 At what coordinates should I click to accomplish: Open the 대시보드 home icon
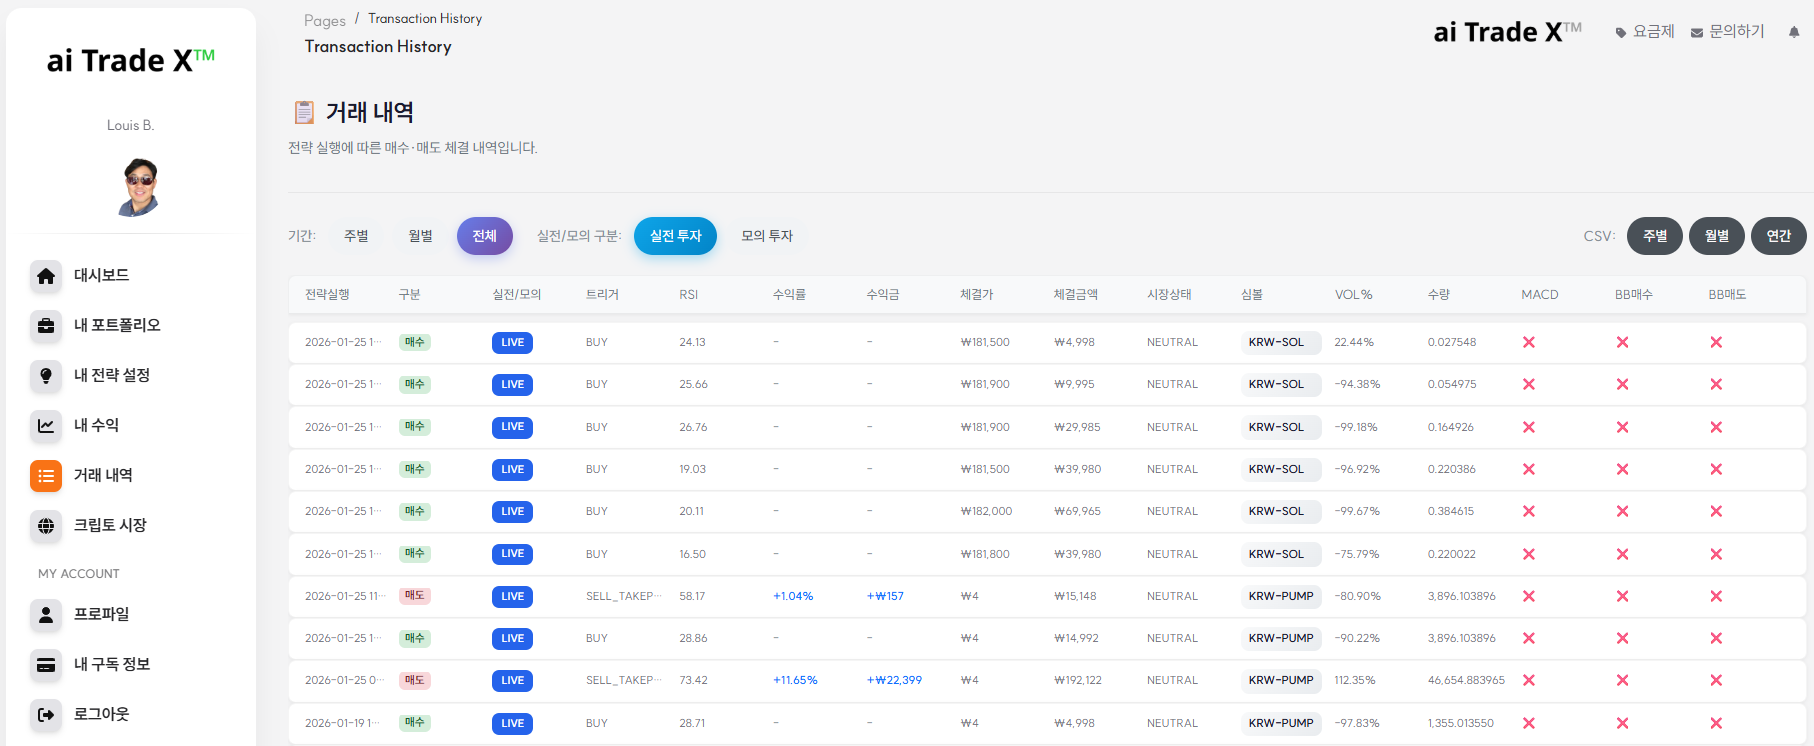tap(46, 276)
